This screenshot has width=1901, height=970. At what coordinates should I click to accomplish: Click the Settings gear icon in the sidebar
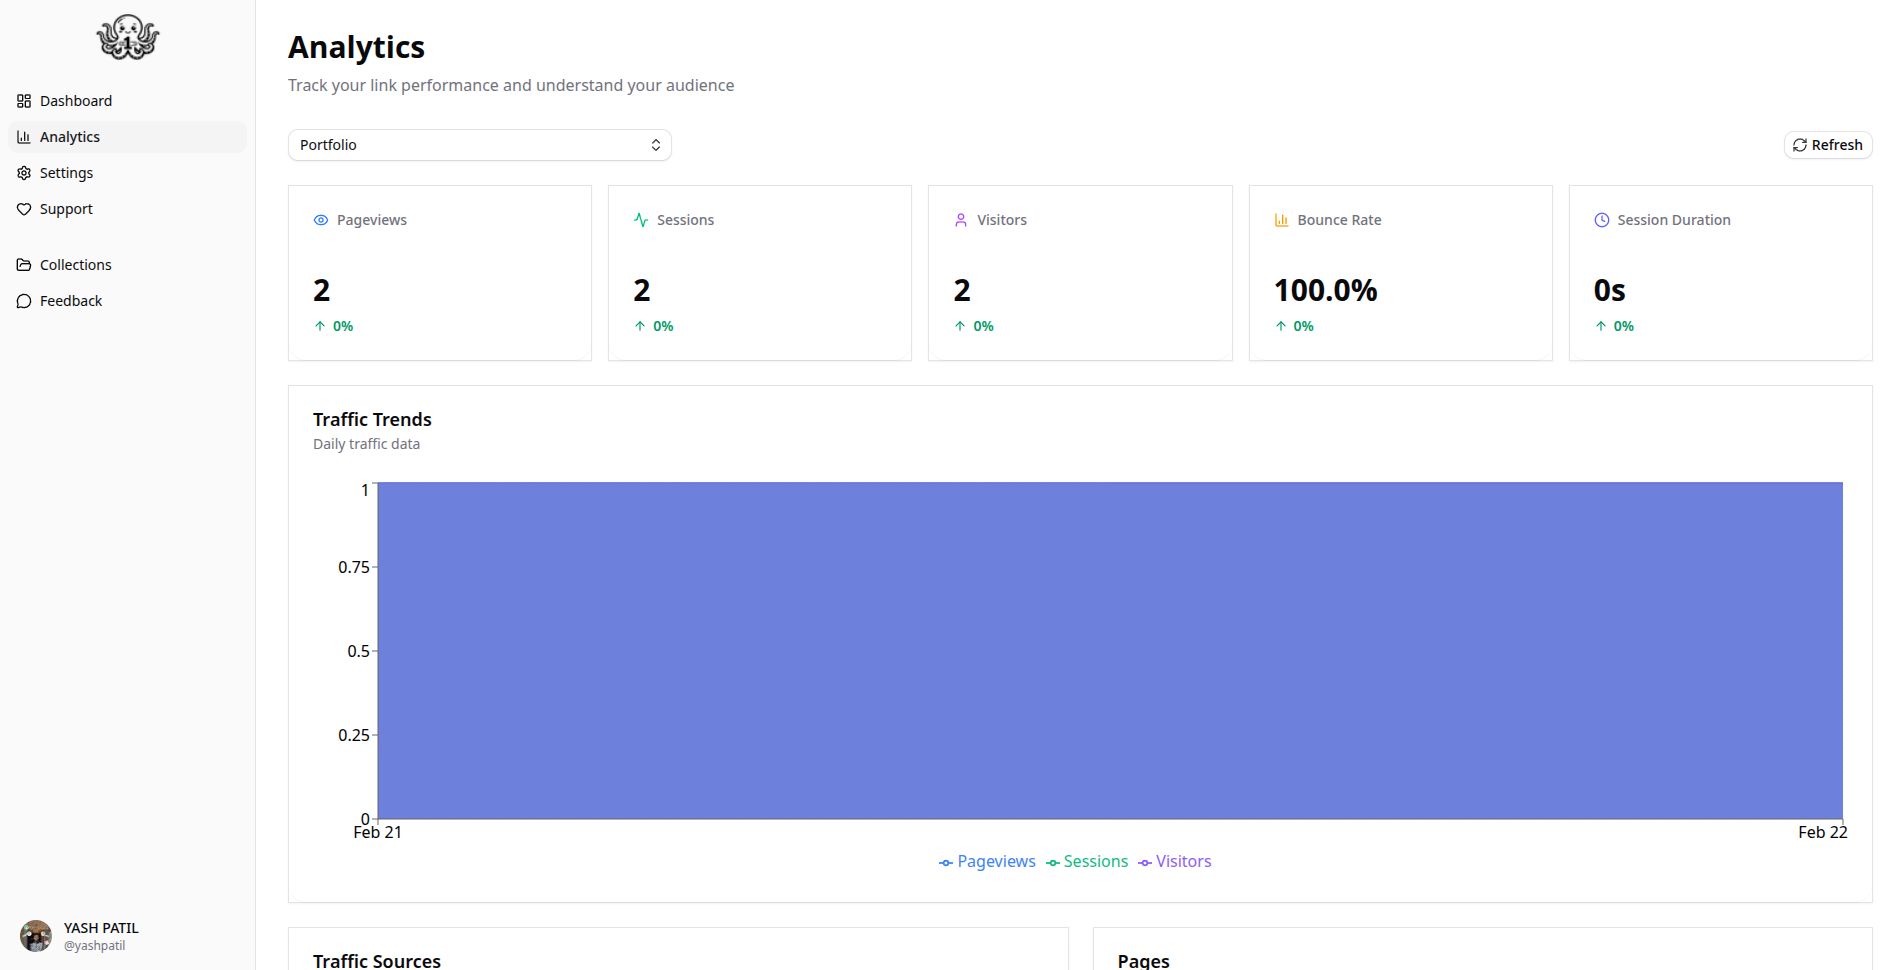coord(24,173)
